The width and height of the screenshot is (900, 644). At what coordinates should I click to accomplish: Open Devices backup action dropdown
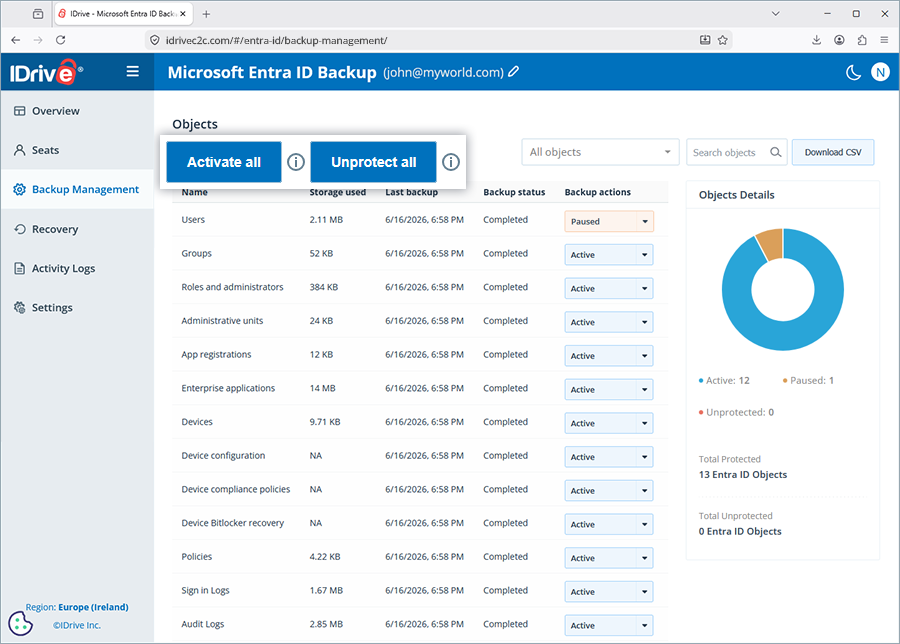609,423
